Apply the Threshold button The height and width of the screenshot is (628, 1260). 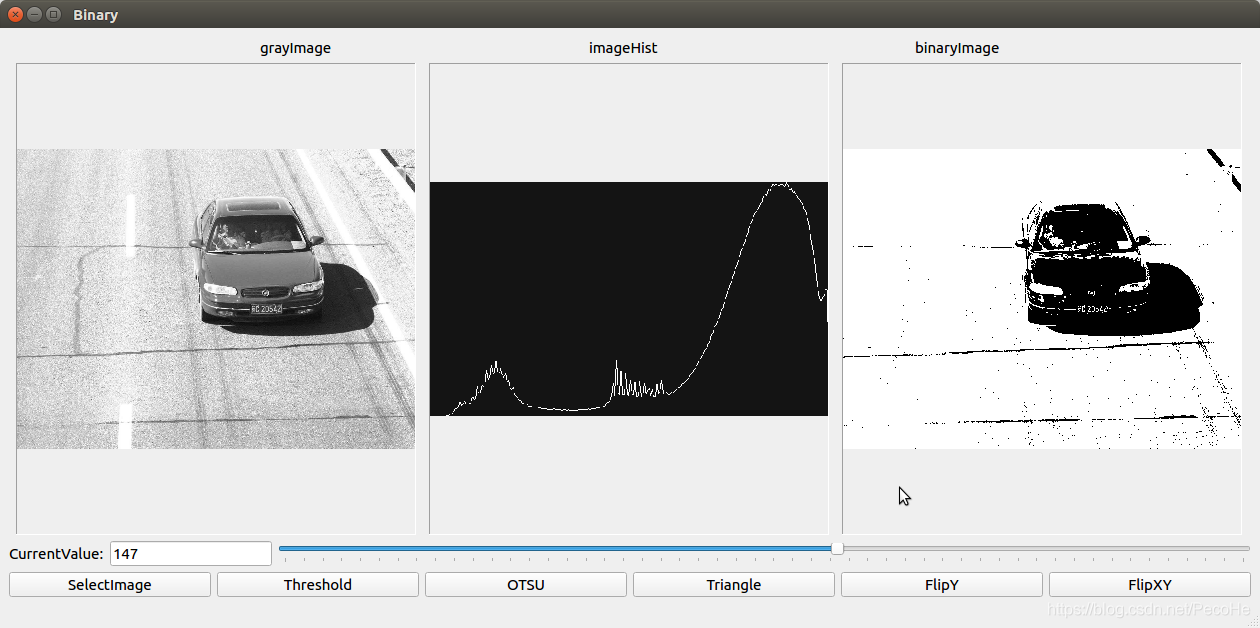pyautogui.click(x=318, y=585)
